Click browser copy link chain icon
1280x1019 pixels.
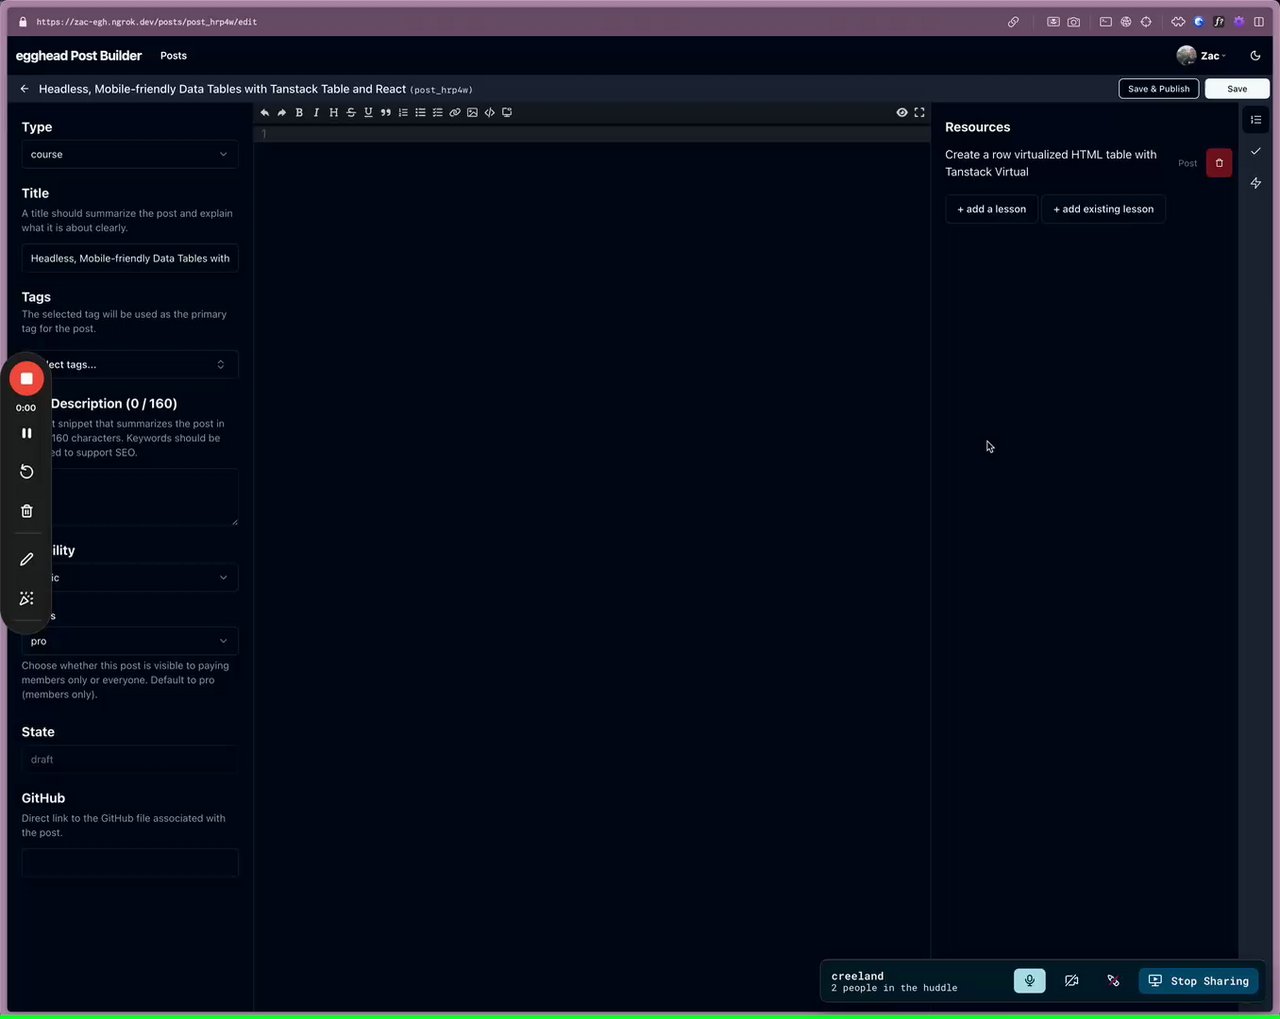[1013, 22]
